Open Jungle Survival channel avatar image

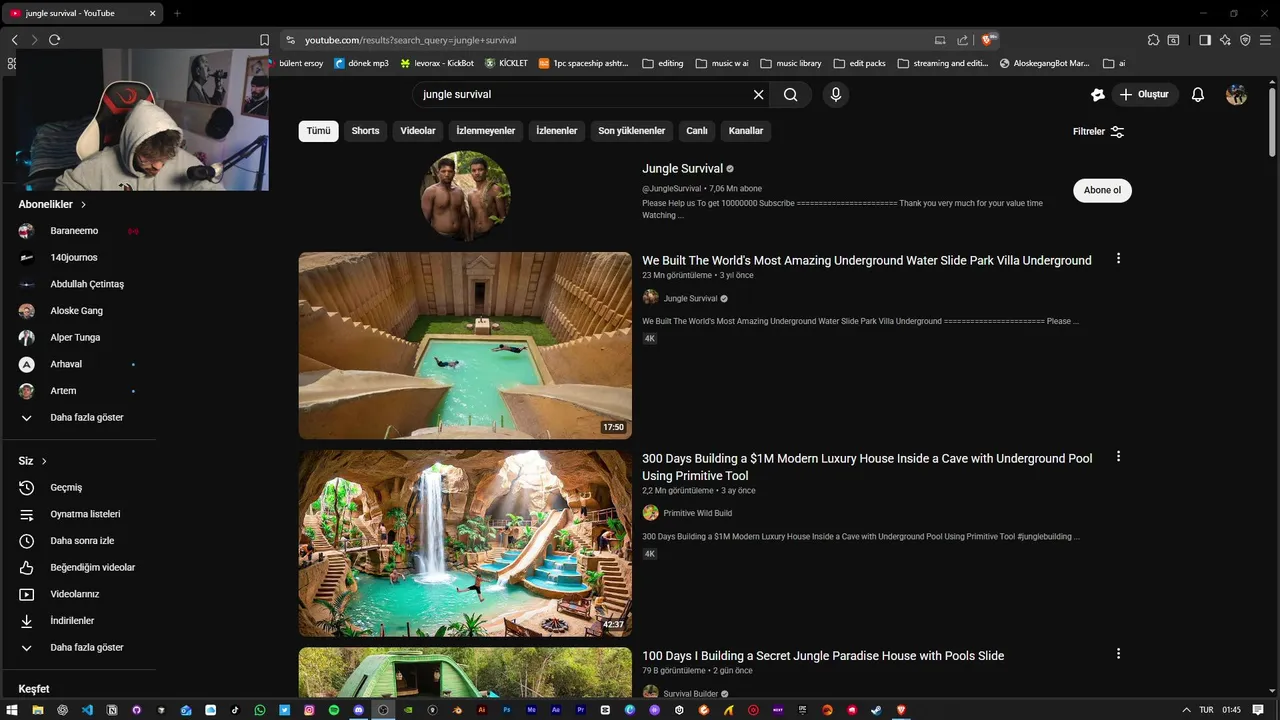465,195
